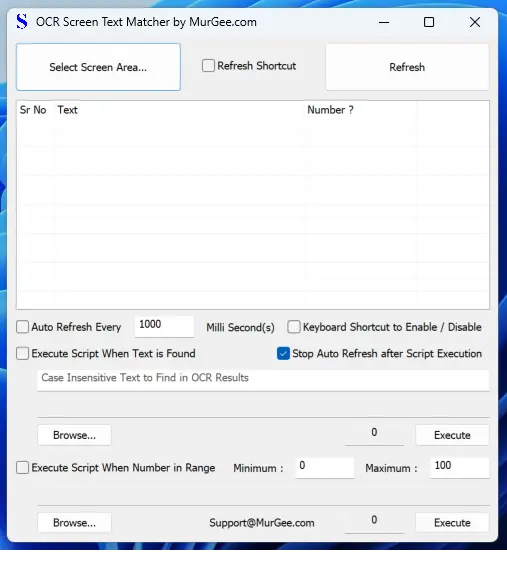Click Execute button in the bottom row
The height and width of the screenshot is (567, 507).
click(x=452, y=523)
